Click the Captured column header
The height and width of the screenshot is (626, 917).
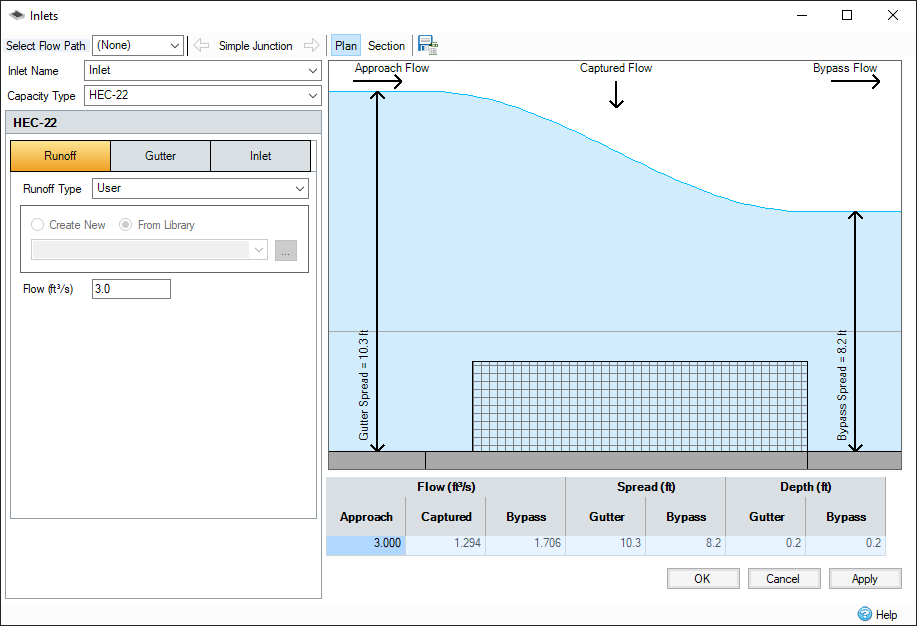coord(446,517)
